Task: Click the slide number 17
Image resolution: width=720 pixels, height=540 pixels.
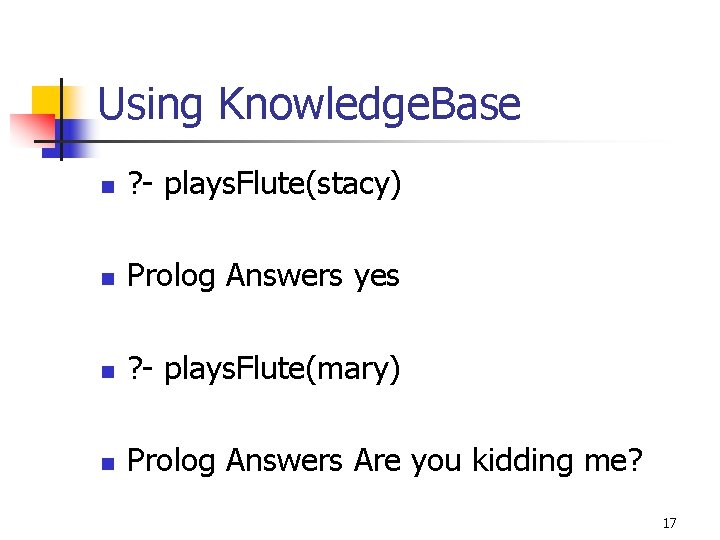Action: pyautogui.click(x=669, y=523)
